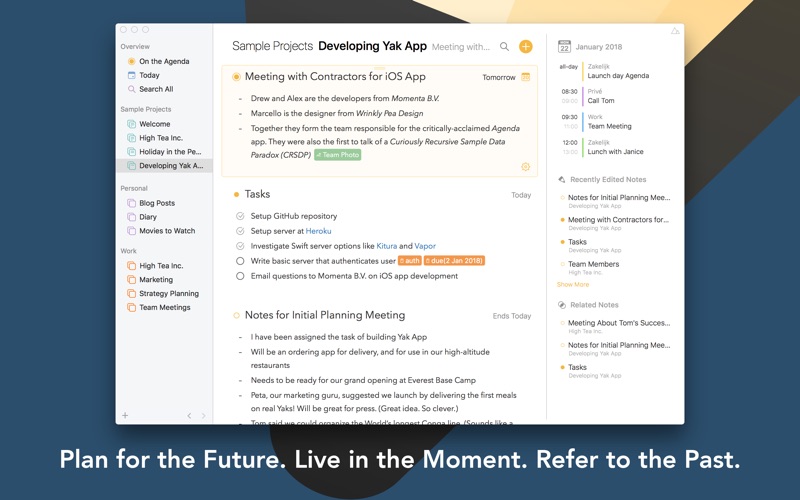Click Today date on Tasks note
This screenshot has height=500, width=800.
click(521, 195)
